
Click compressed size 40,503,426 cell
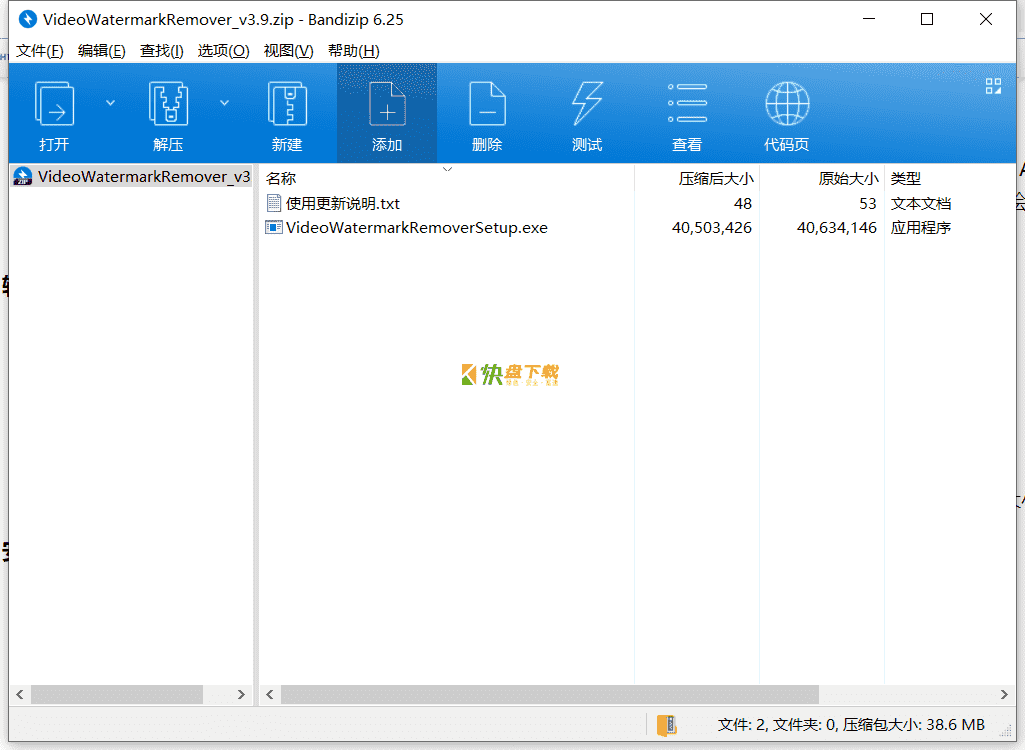(x=712, y=228)
